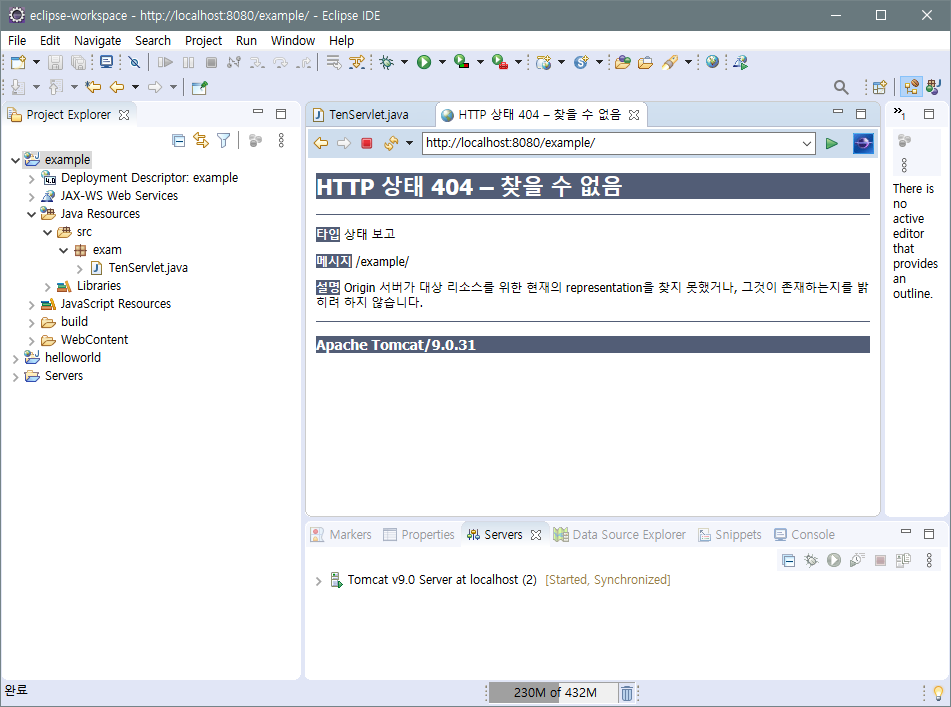
Task: Select JavaScript Resources in tree
Action: [116, 304]
